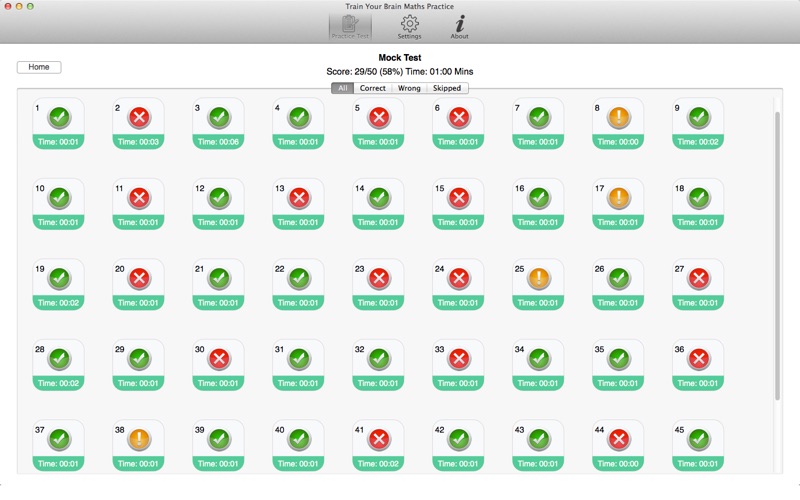Open question 27 wrong answer tile

click(x=698, y=285)
